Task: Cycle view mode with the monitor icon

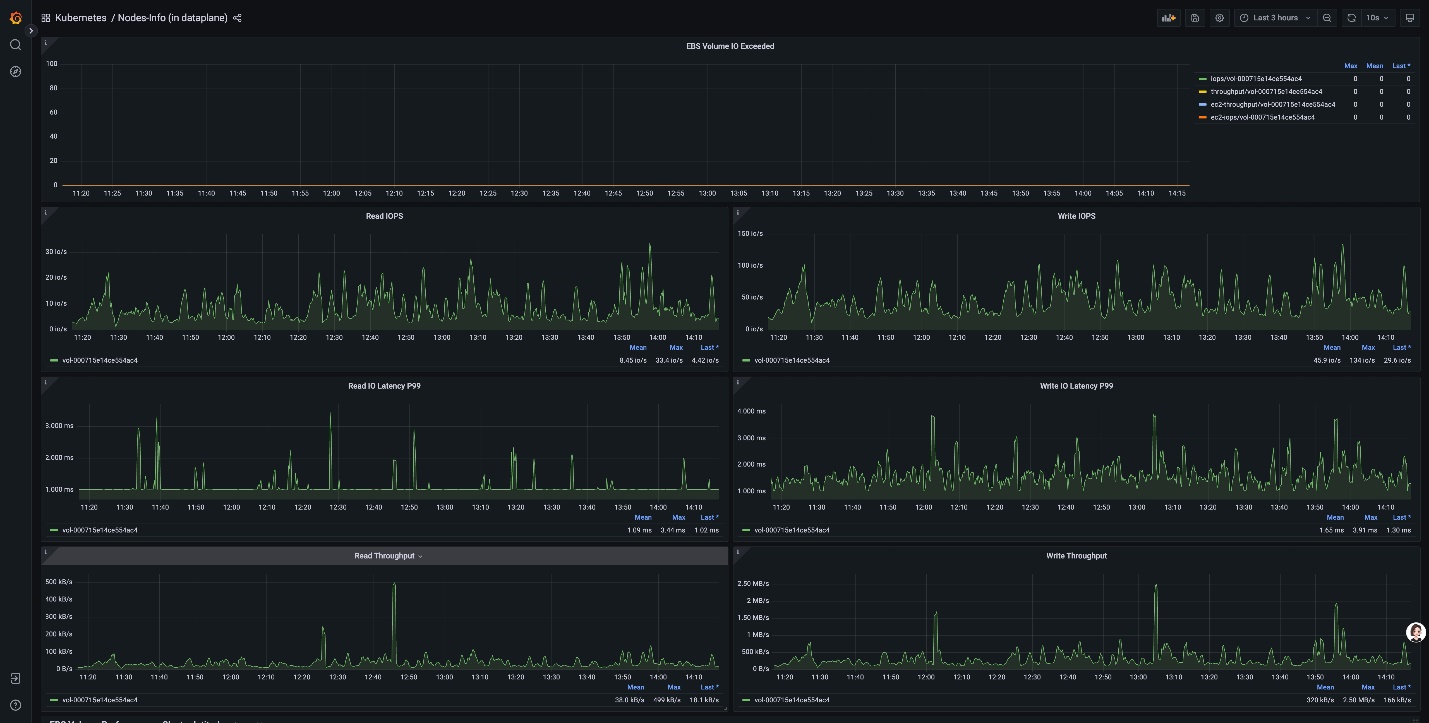Action: pyautogui.click(x=1409, y=18)
